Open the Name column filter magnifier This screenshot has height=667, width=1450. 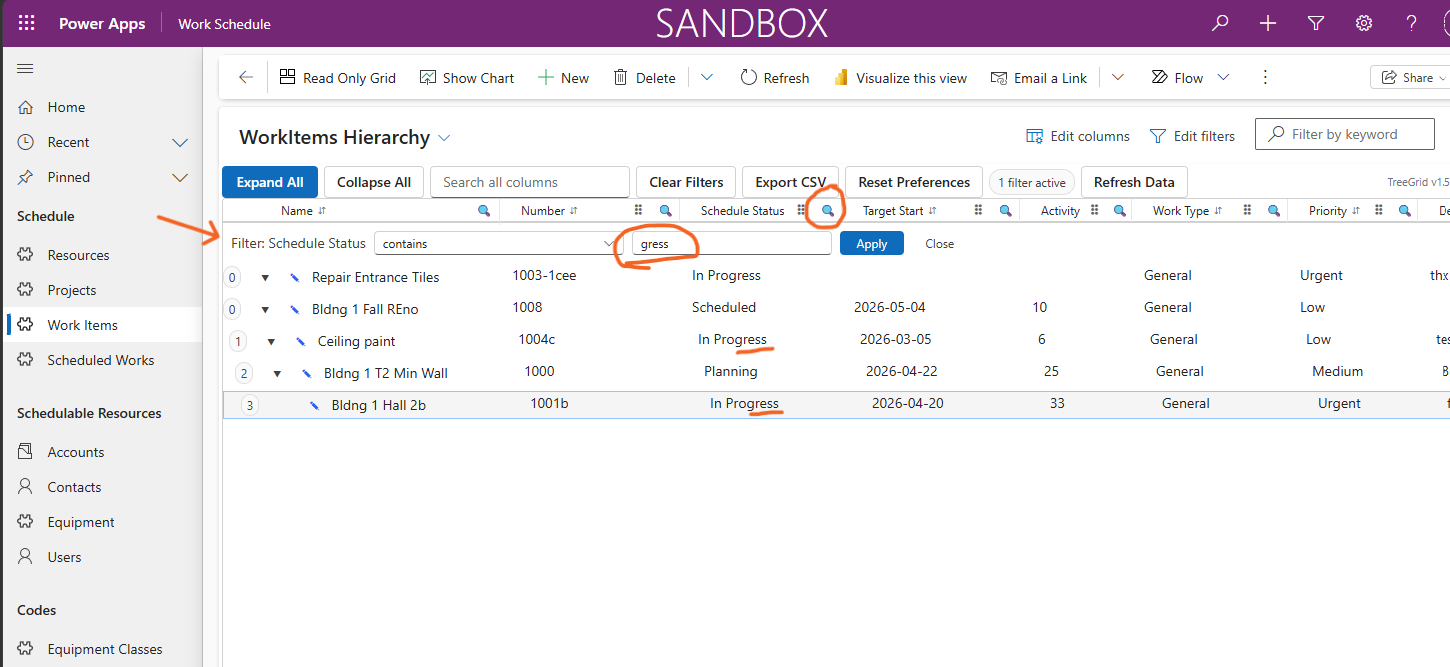point(484,211)
